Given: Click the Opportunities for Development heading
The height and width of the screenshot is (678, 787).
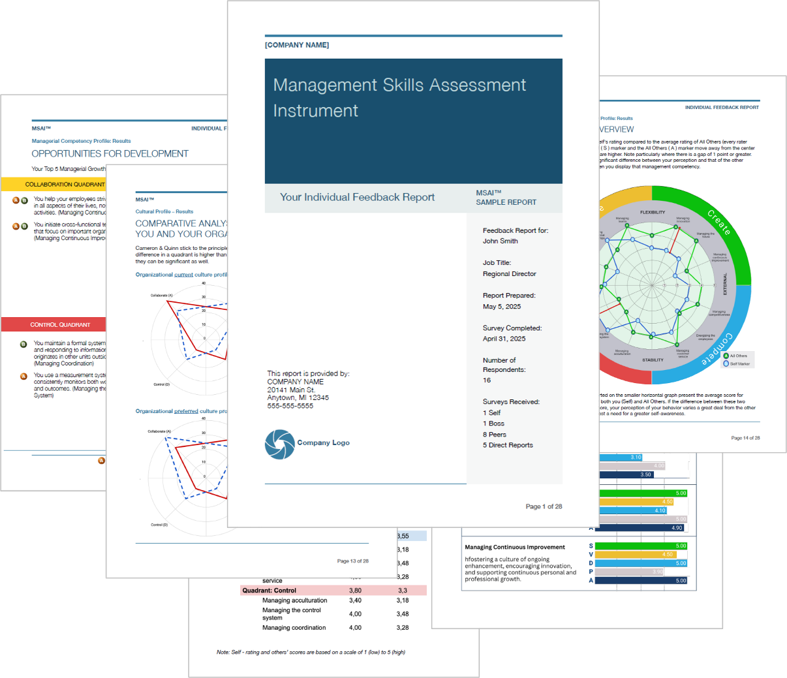Looking at the screenshot, I should 110,154.
